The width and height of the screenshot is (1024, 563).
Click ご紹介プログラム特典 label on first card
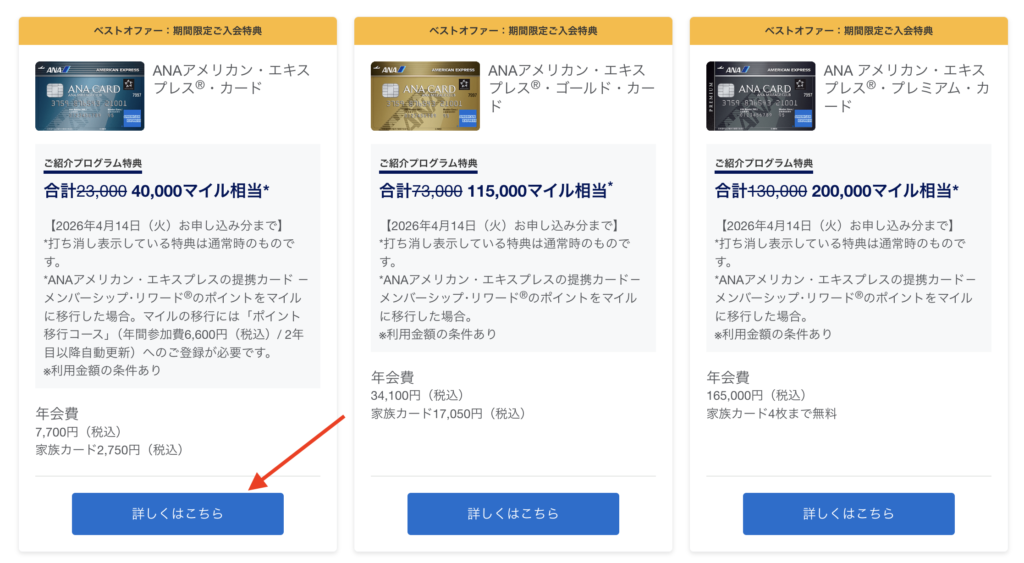[93, 163]
